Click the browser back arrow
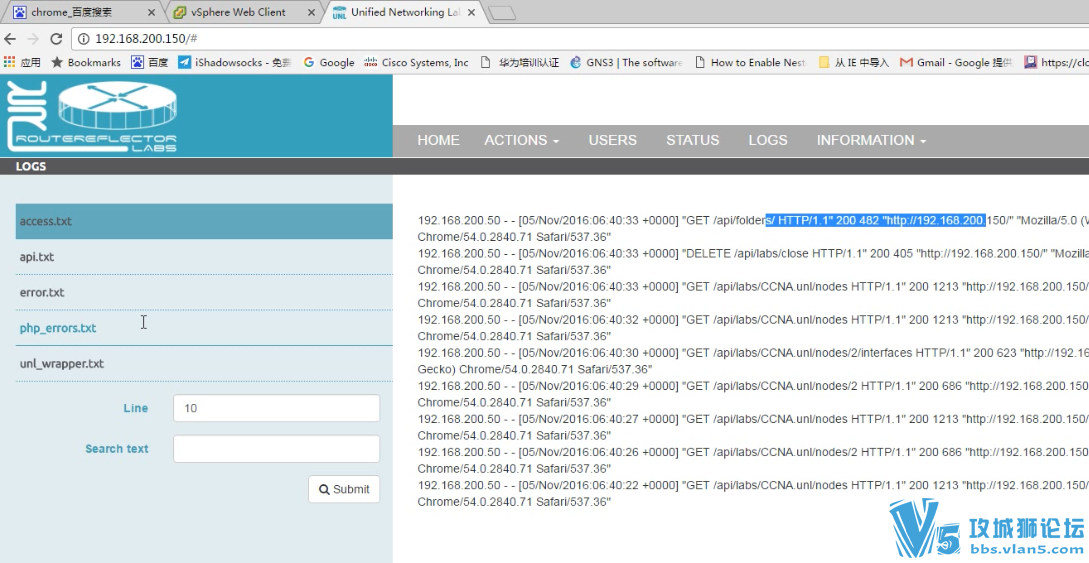The height and width of the screenshot is (563, 1089). coord(10,38)
